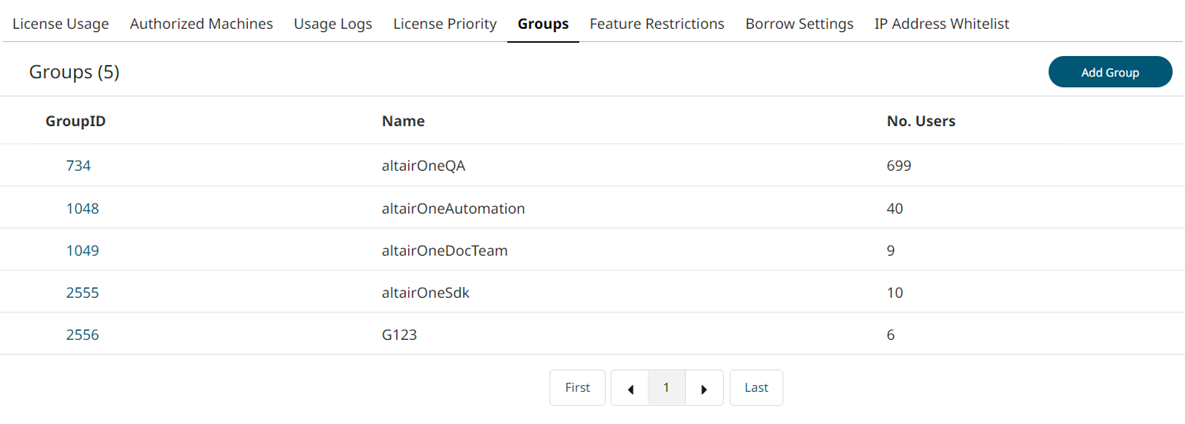This screenshot has height=424, width=1185.
Task: Jump to the First page
Action: (x=577, y=388)
